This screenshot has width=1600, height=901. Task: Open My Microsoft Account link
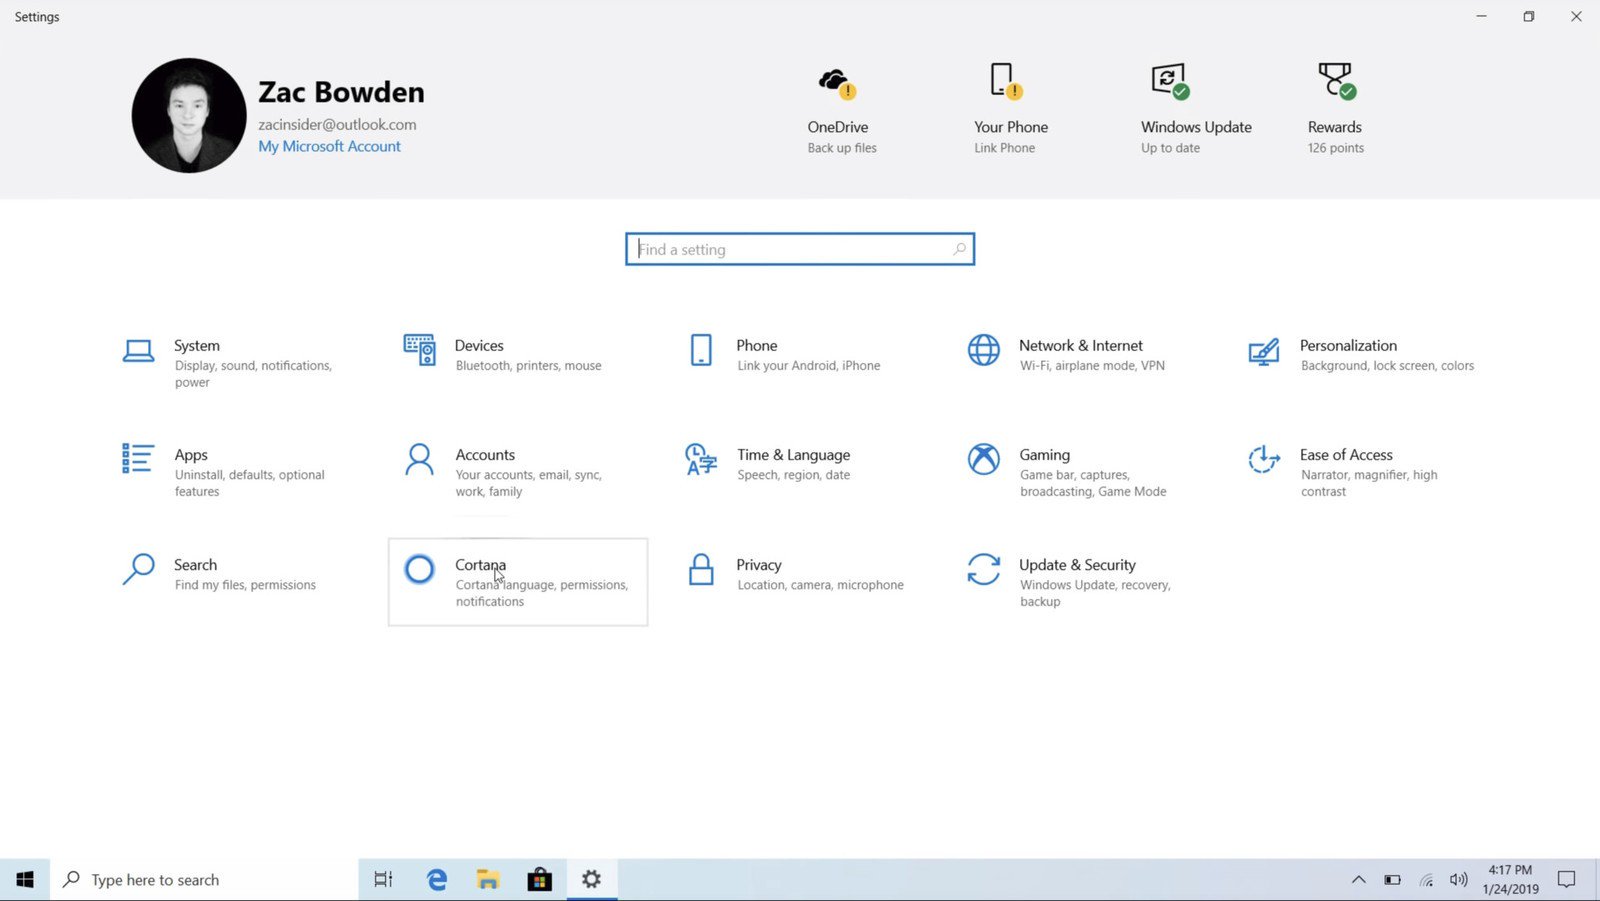point(329,146)
